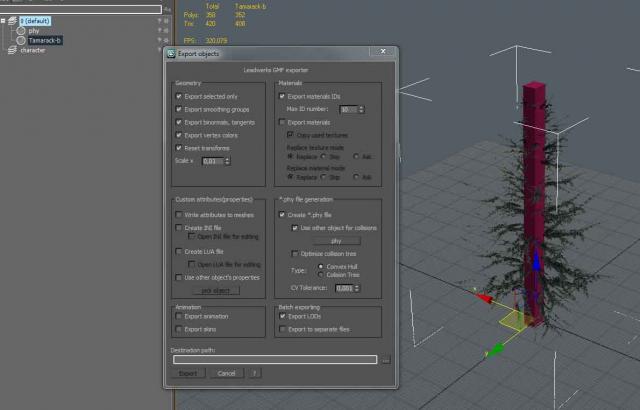Collapse the 0 (default) layer tree
Viewport: 640px width, 410px height.
tap(4, 20)
